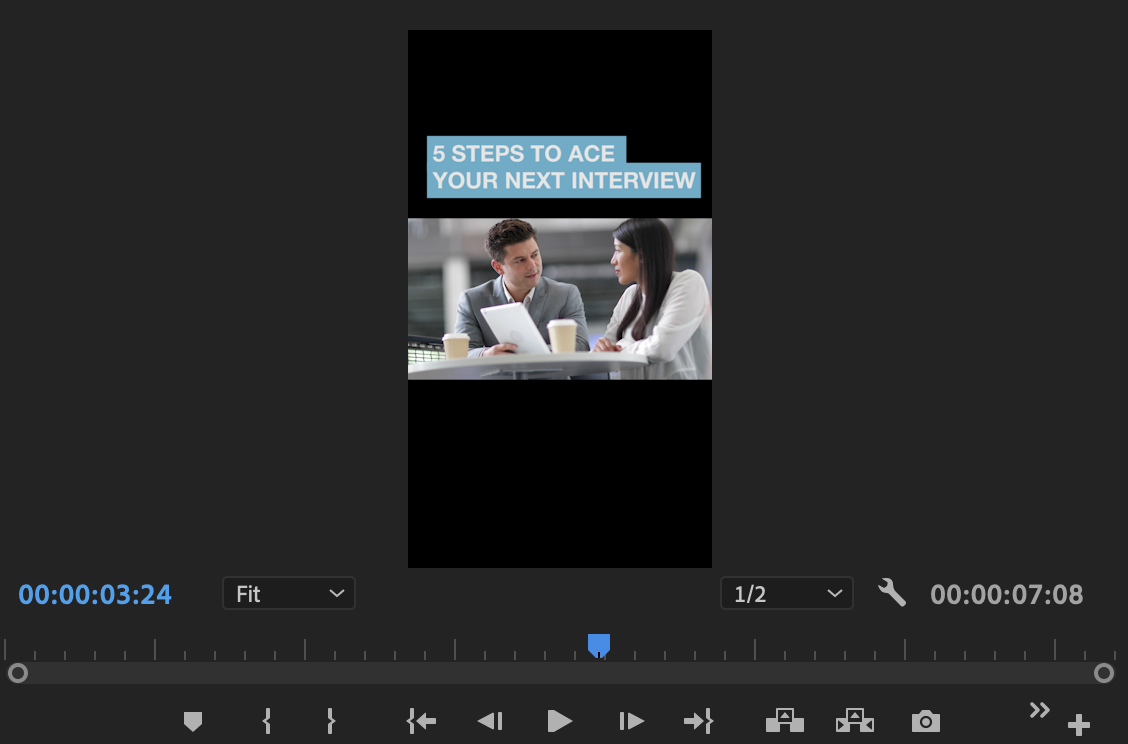Screen dimensions: 1128x744
Task: Open the Button Editor plus icon
Action: point(1078,725)
